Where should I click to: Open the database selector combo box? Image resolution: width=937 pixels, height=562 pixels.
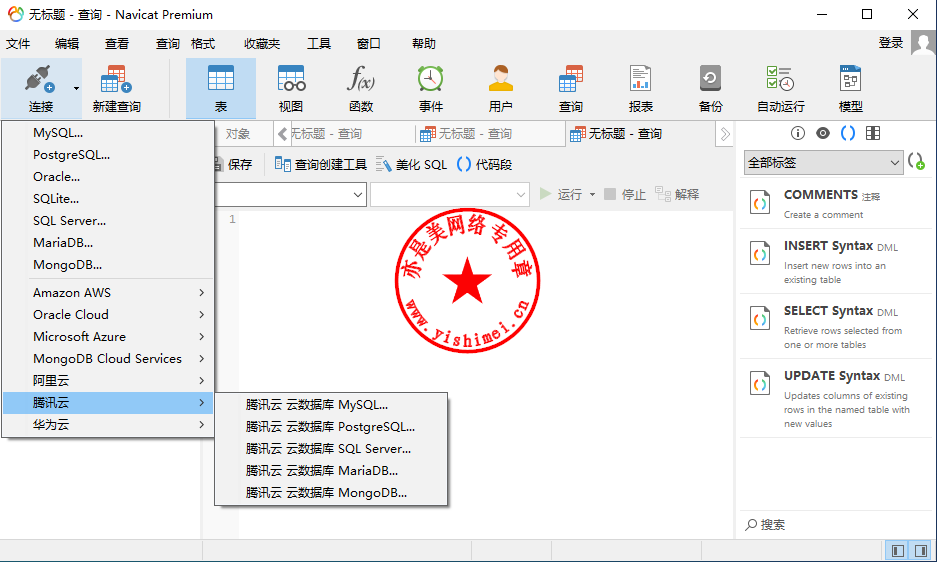[450, 194]
